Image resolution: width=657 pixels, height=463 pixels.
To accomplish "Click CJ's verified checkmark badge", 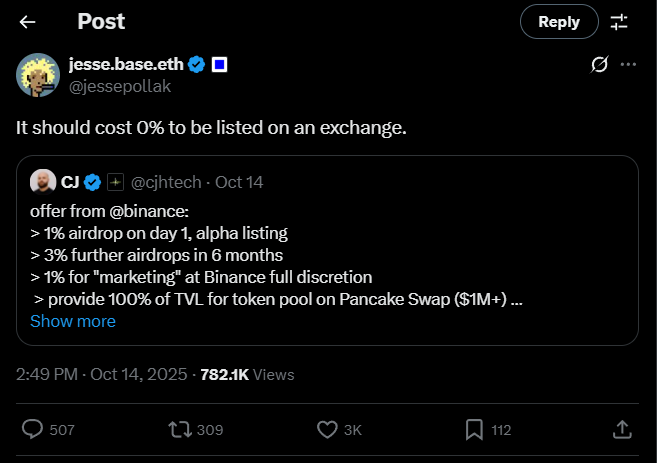I will coord(93,182).
